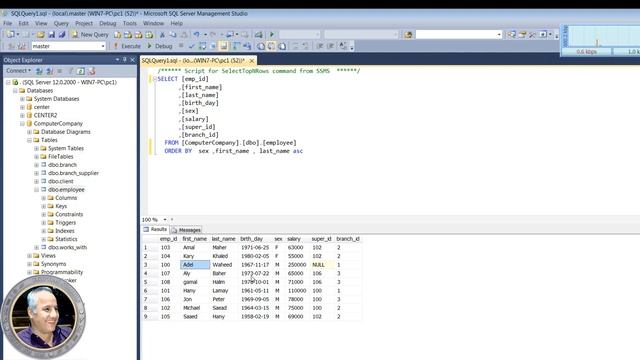Run the query with the Execute button
Screen dimensions: 640x360
pyautogui.click(x=127, y=46)
